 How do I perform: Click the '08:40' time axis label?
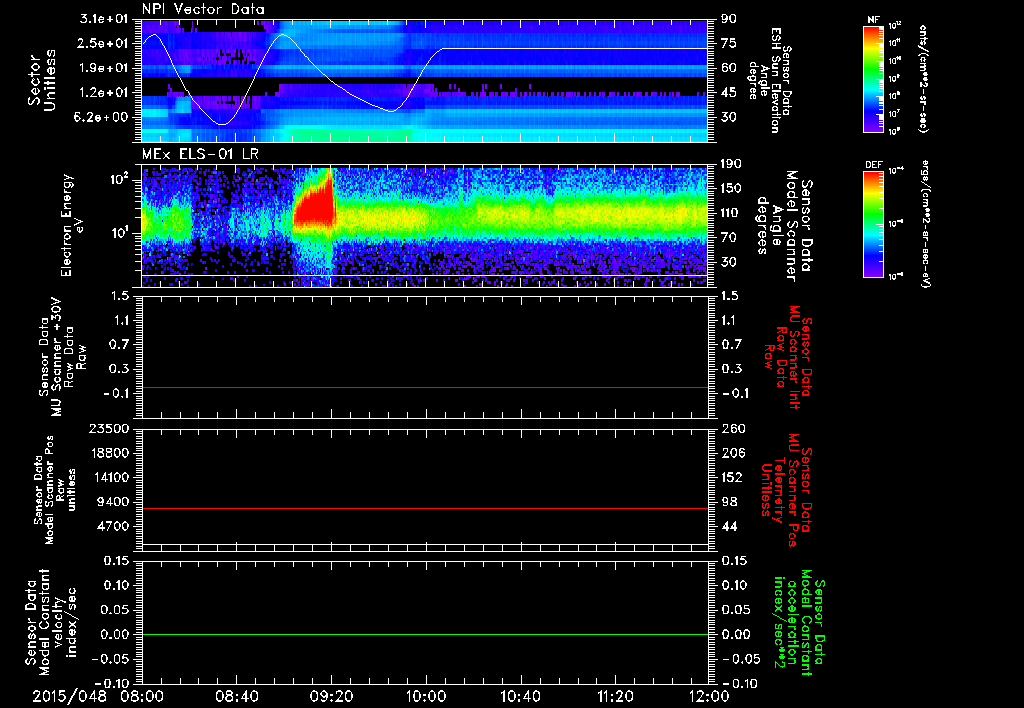point(236,696)
